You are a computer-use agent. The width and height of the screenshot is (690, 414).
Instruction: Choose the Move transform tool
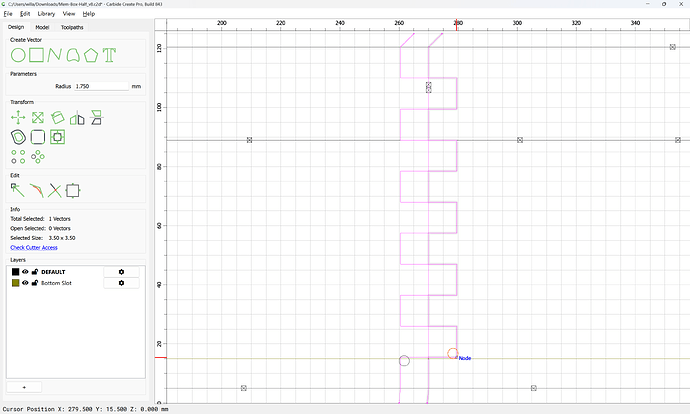pyautogui.click(x=18, y=118)
